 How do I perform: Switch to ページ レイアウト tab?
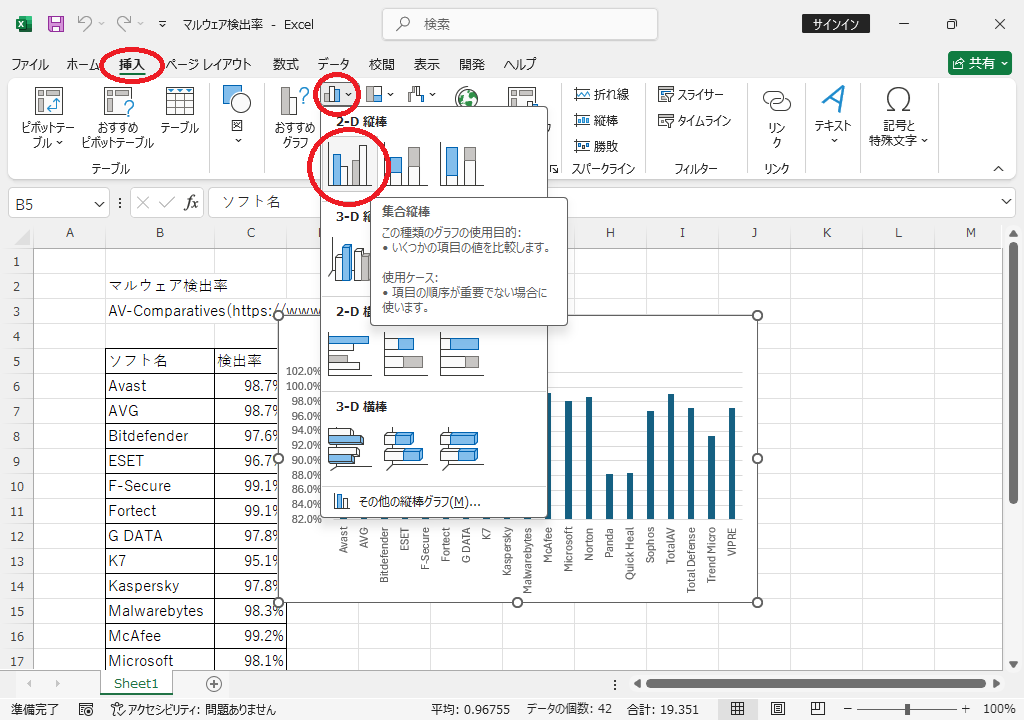[x=208, y=64]
